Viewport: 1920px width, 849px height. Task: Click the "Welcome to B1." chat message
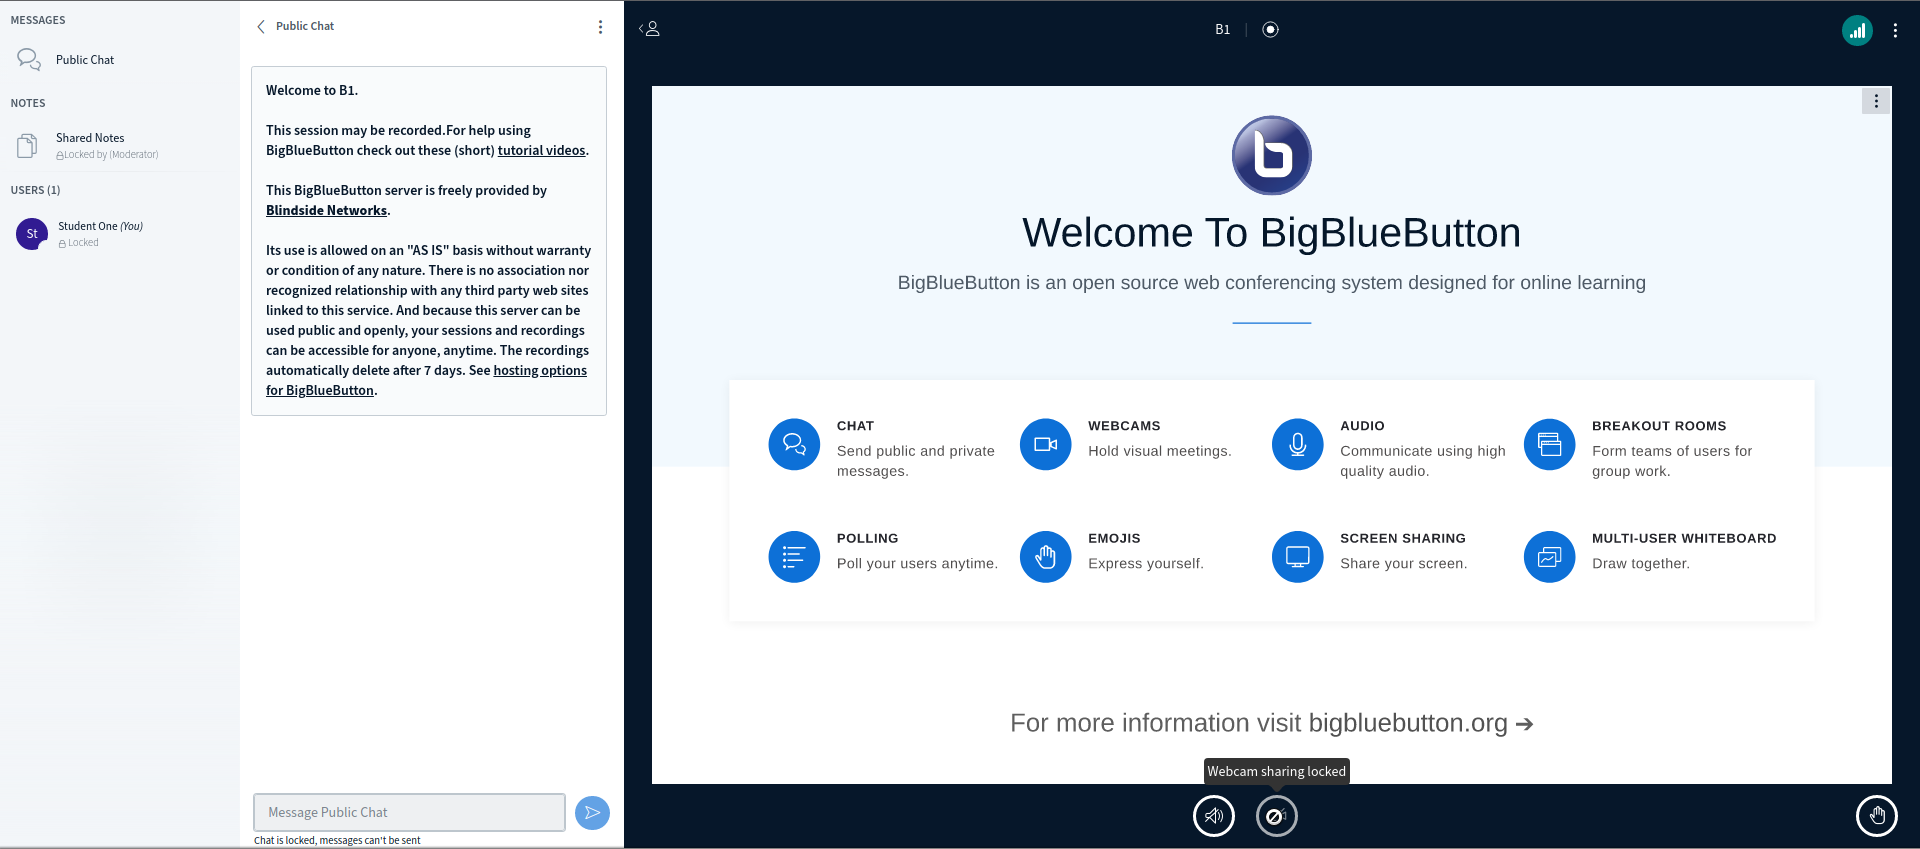click(x=312, y=91)
